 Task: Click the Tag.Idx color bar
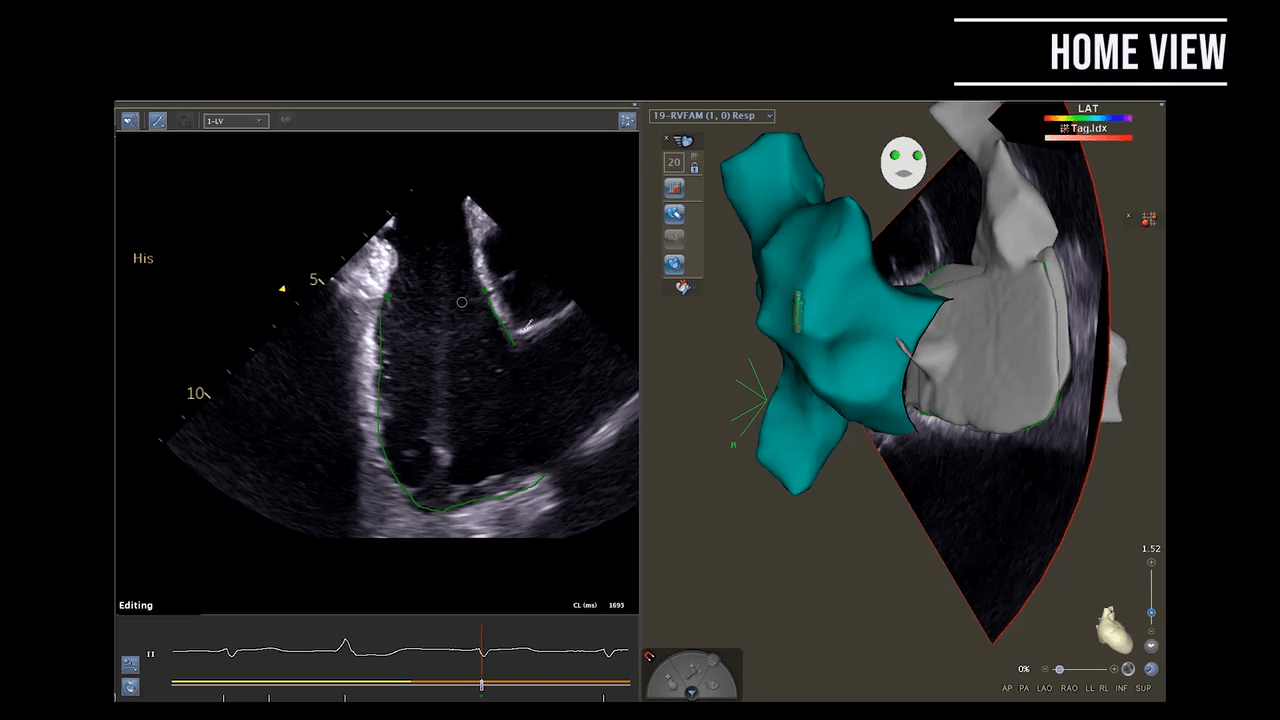(1088, 137)
